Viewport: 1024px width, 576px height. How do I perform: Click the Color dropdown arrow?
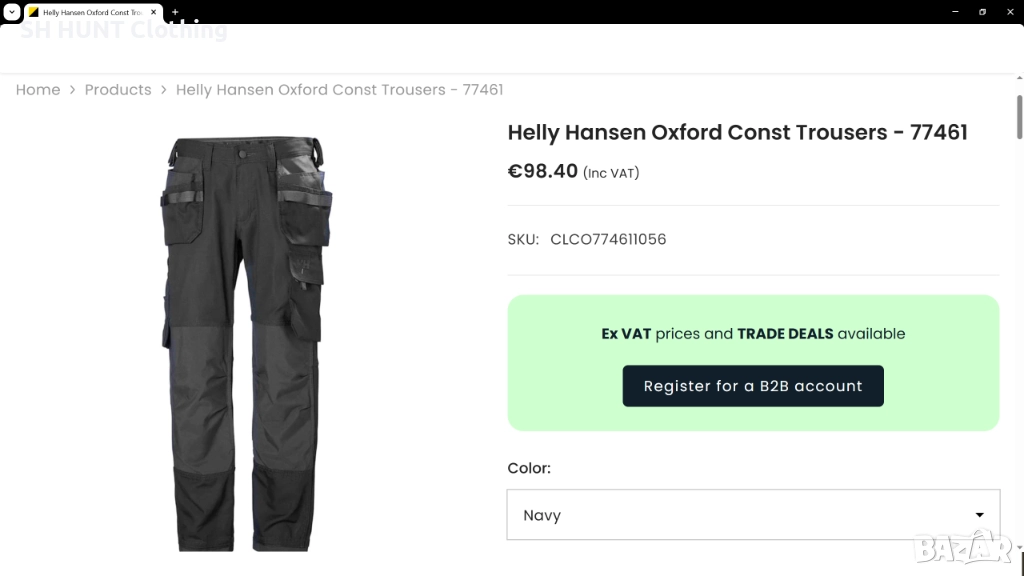979,515
